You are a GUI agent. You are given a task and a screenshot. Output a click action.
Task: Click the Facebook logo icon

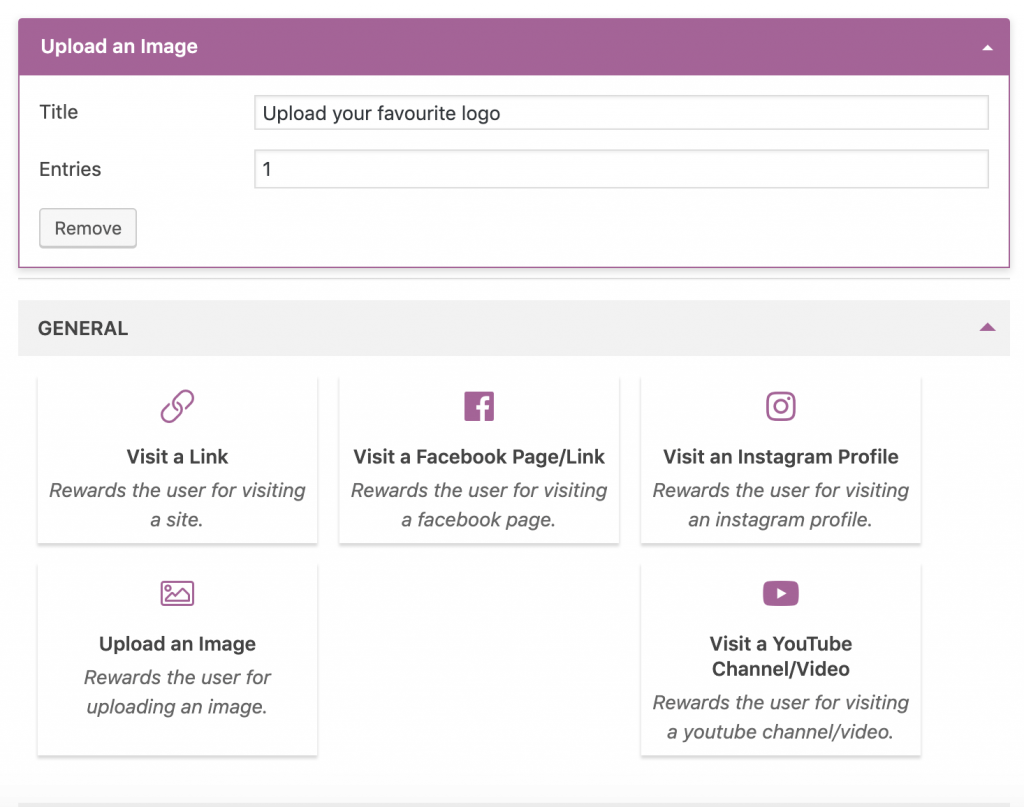click(x=479, y=406)
